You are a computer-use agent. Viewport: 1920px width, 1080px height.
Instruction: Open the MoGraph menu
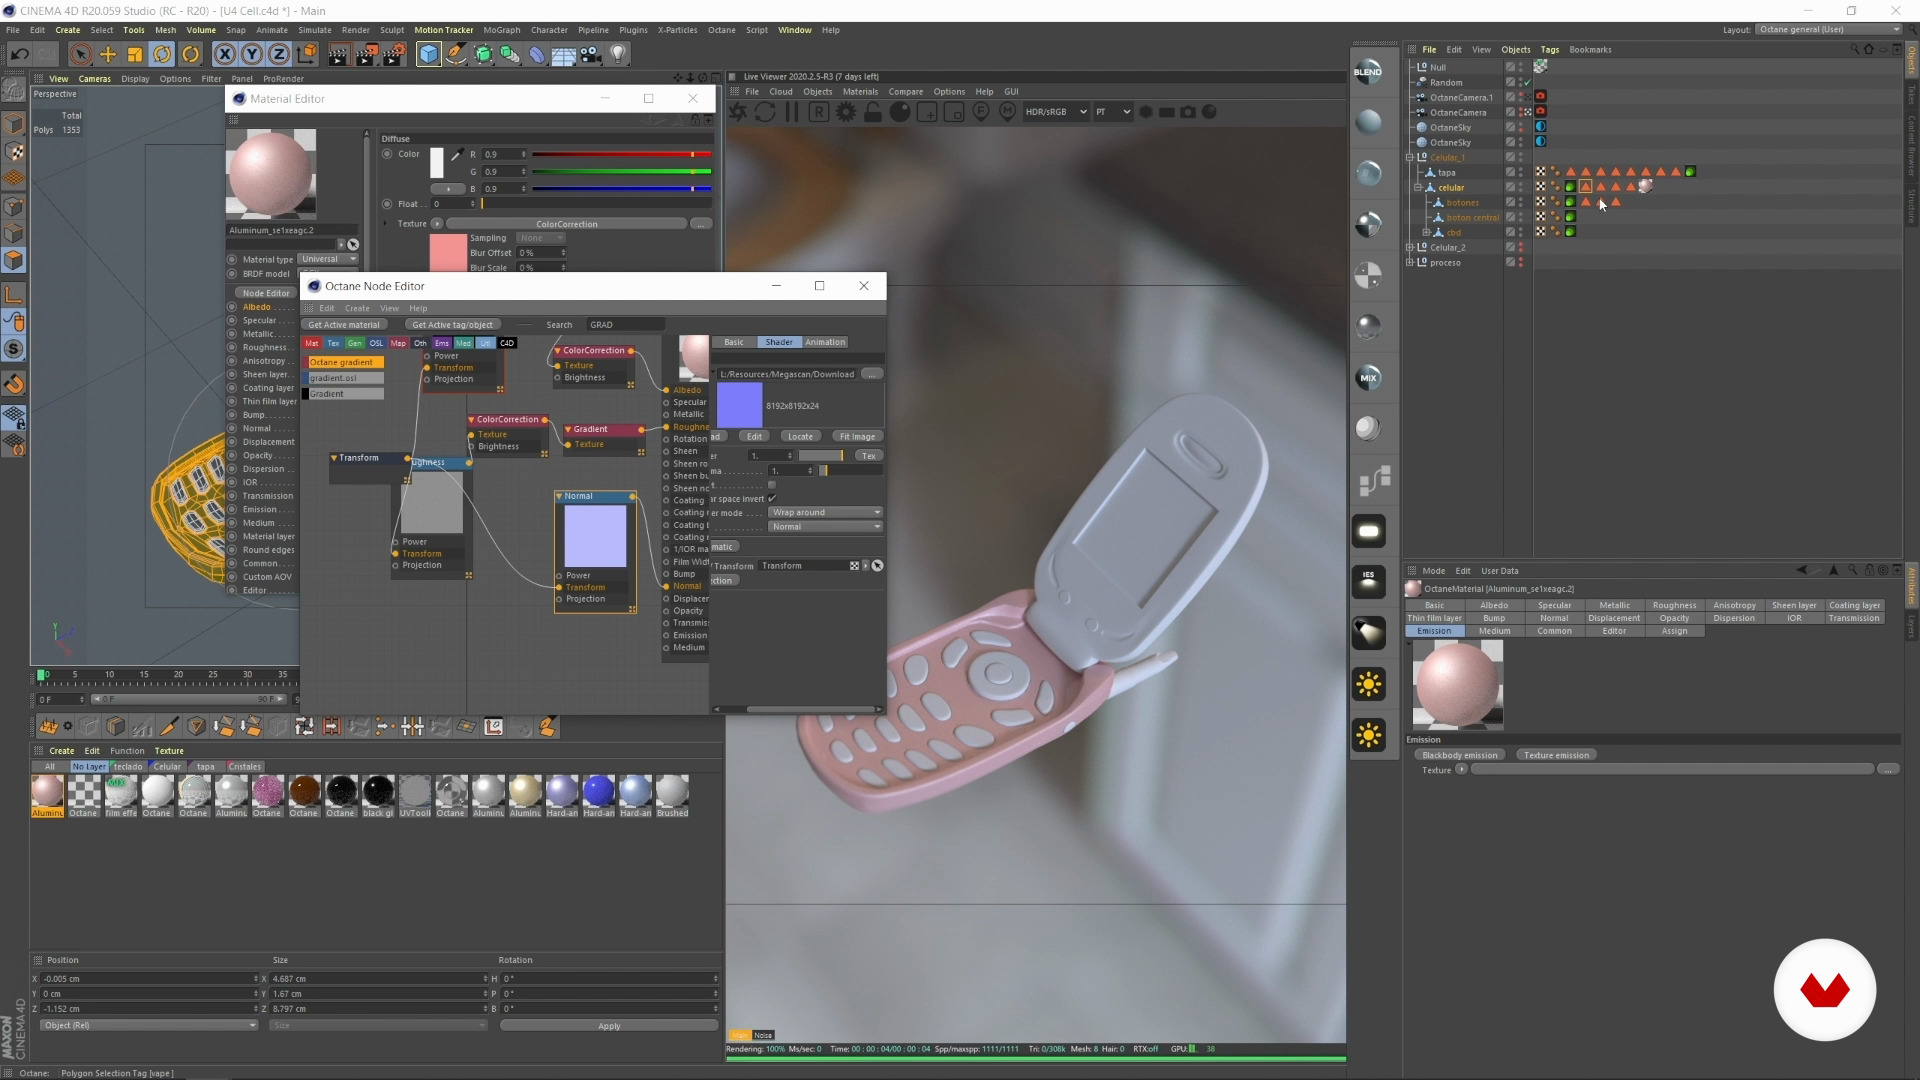(x=502, y=30)
